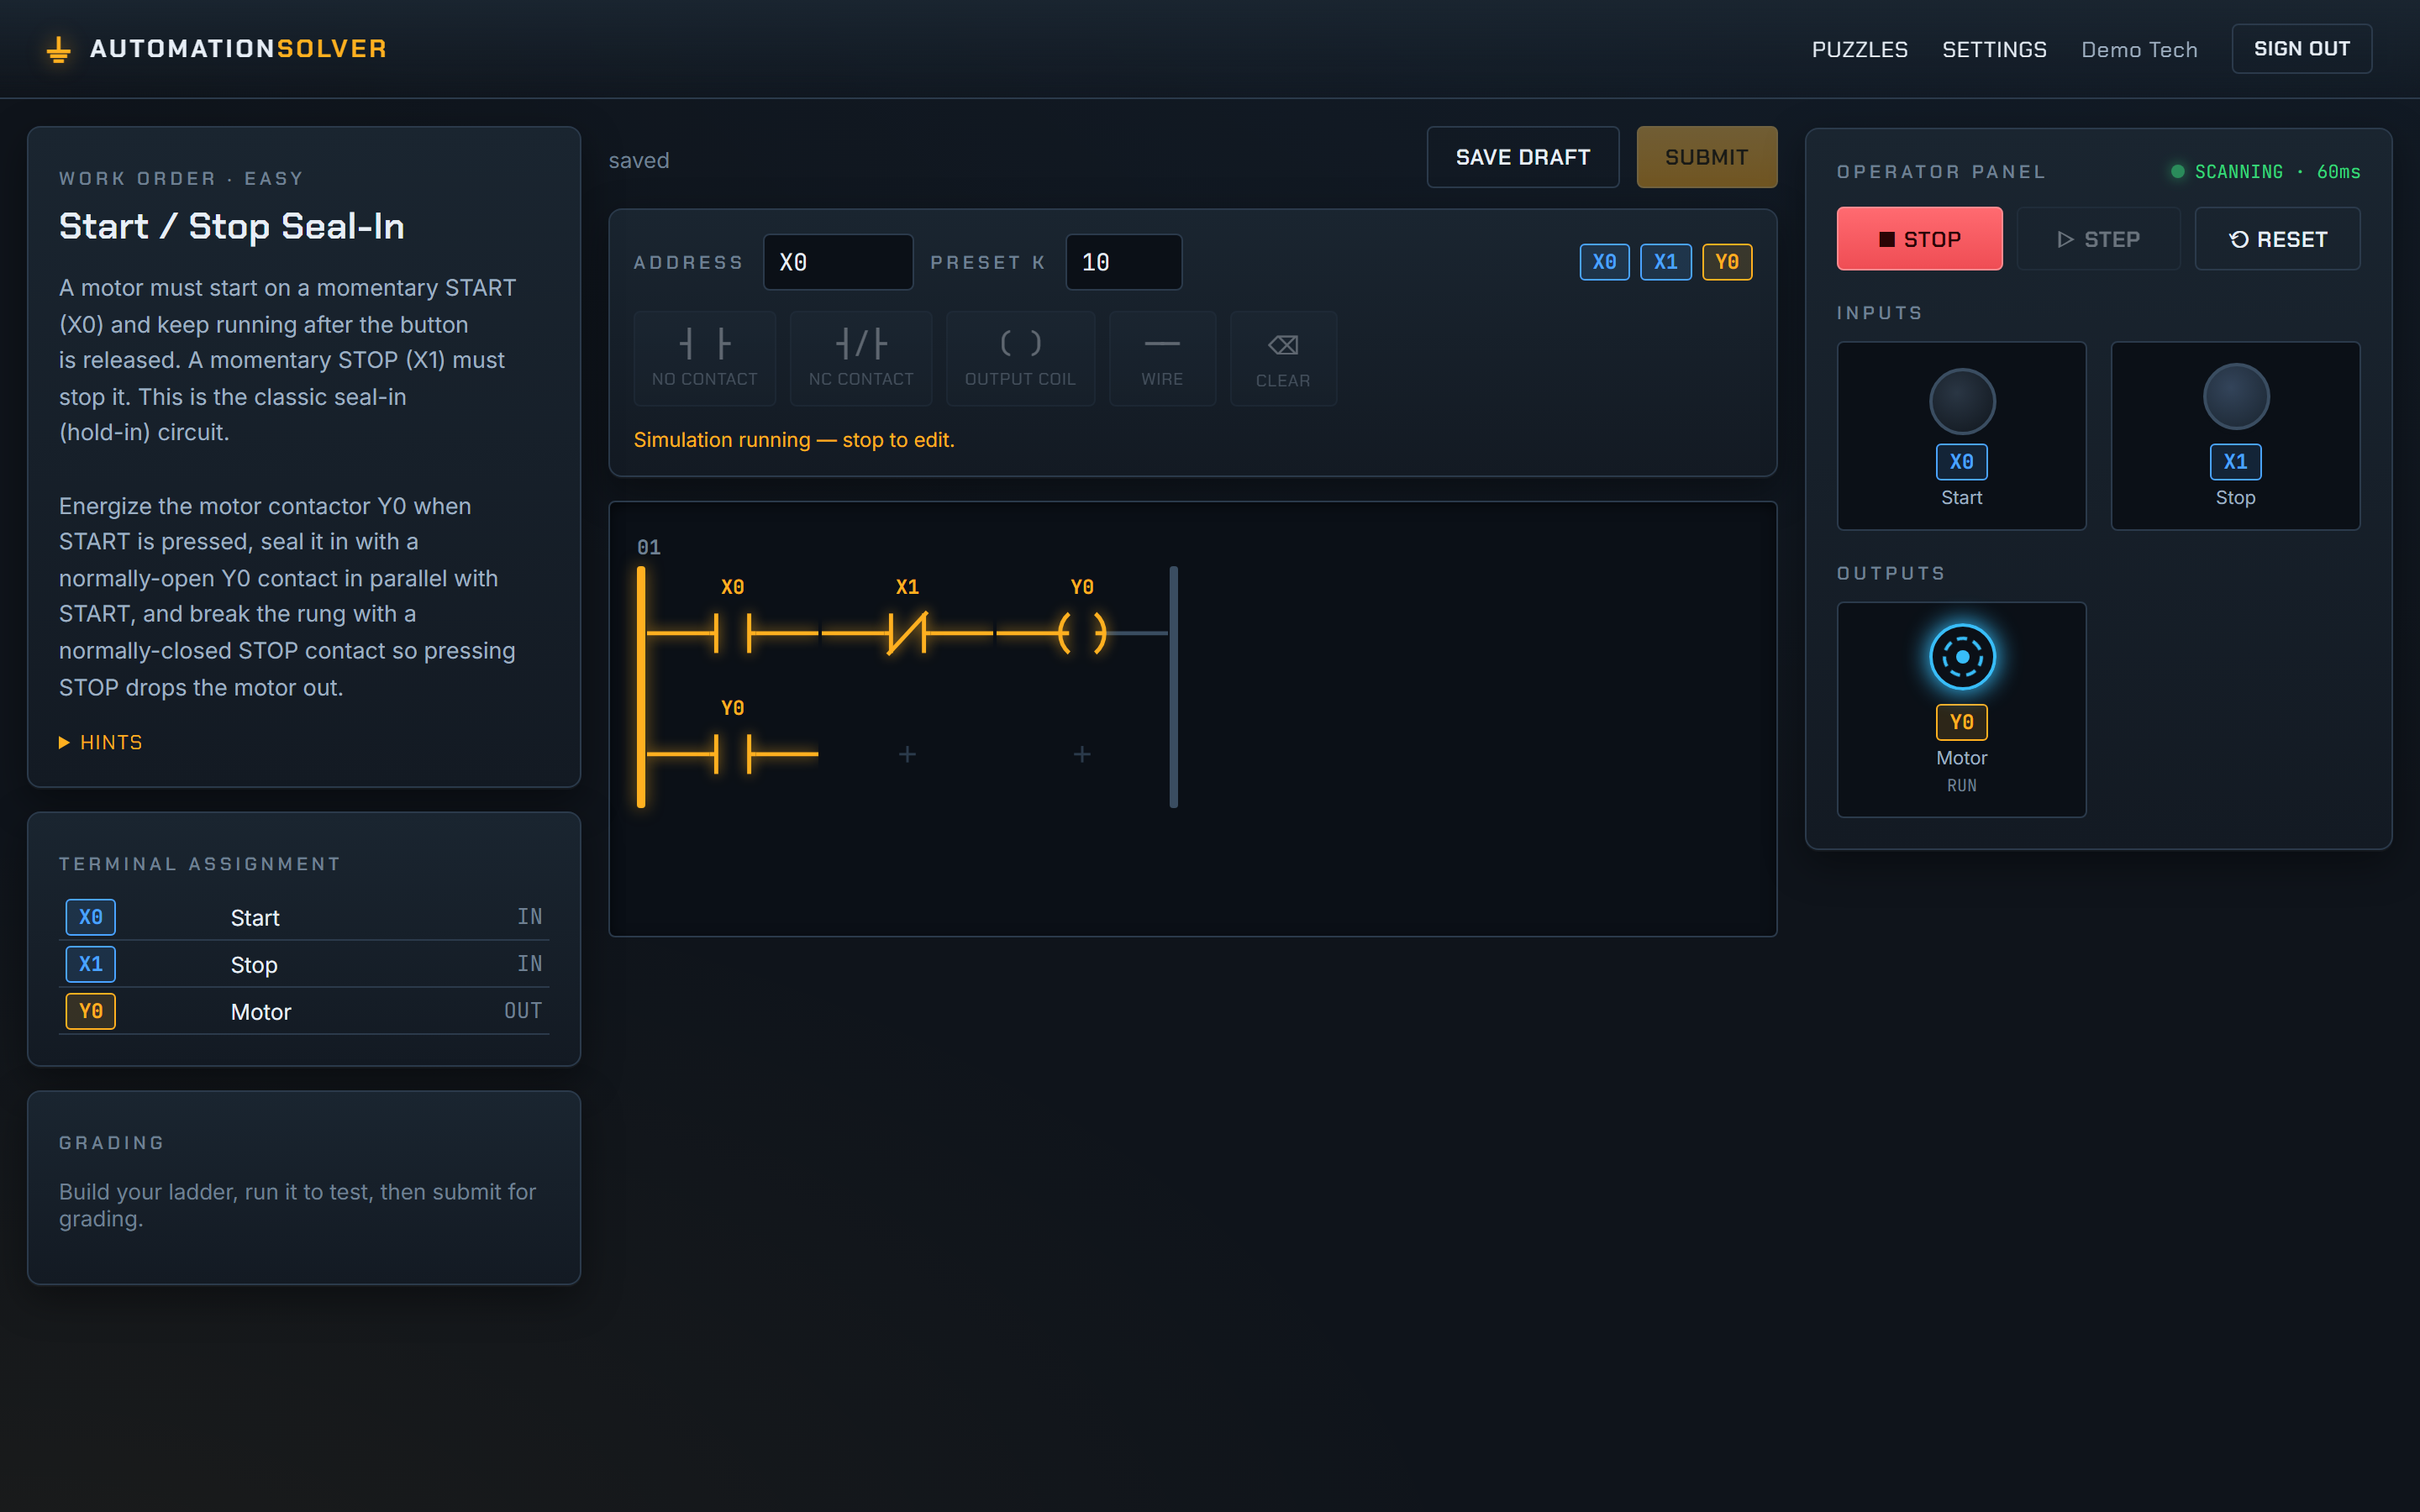Screen dimensions: 2420x1512
Task: Push the X0 Start input button
Action: pyautogui.click(x=1962, y=401)
